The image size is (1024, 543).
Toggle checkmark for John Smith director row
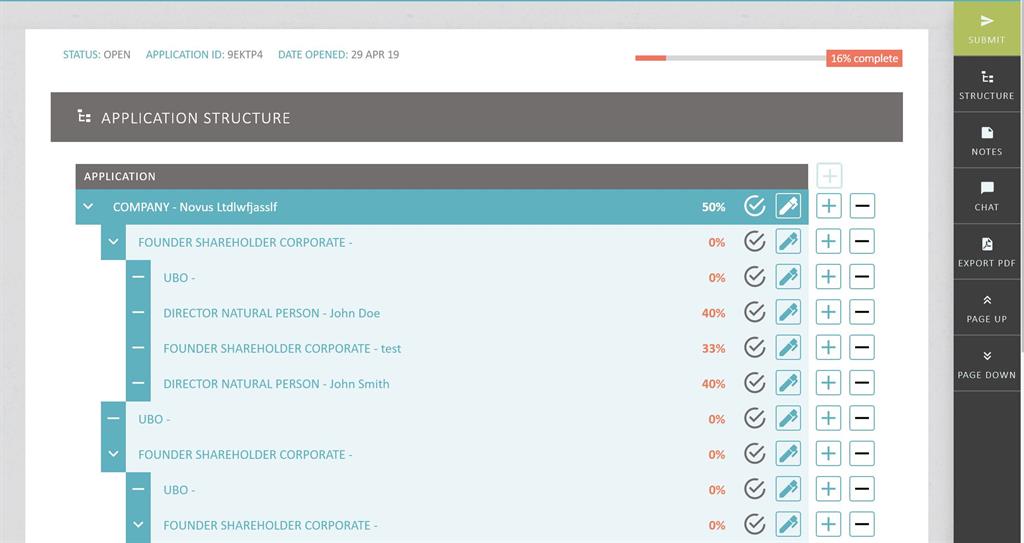[755, 384]
